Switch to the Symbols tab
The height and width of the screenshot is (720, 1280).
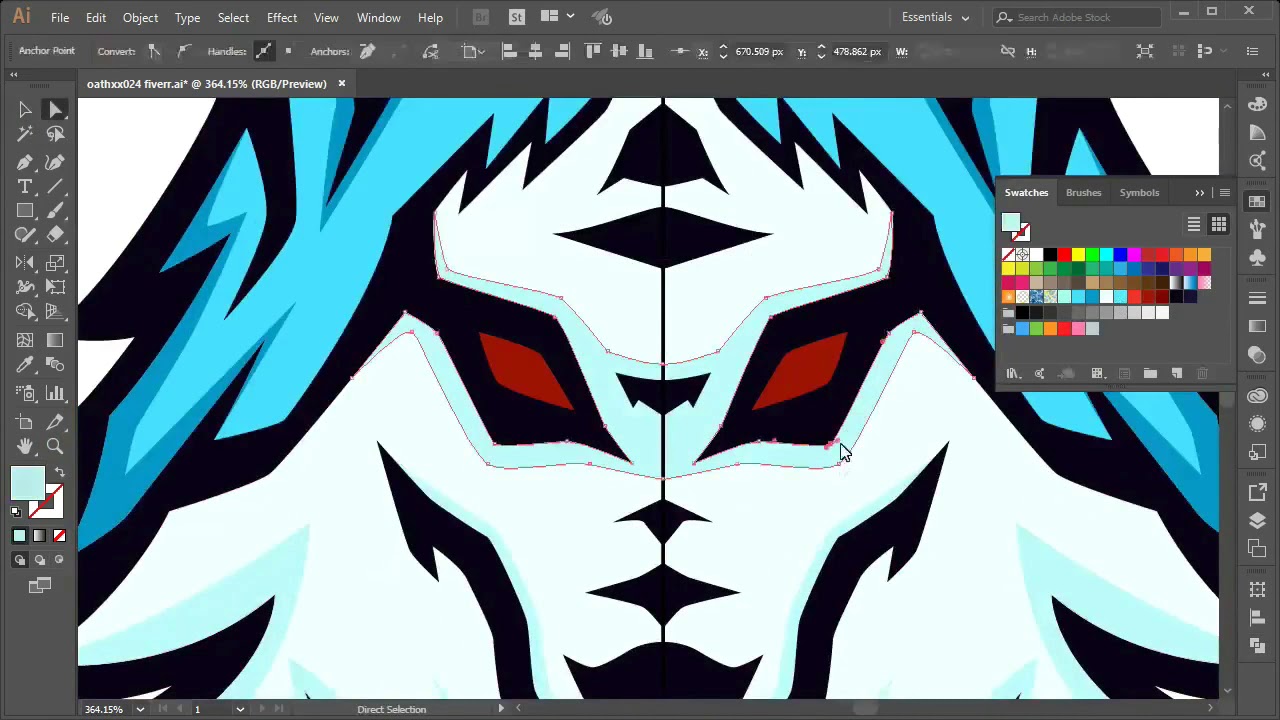click(1139, 192)
